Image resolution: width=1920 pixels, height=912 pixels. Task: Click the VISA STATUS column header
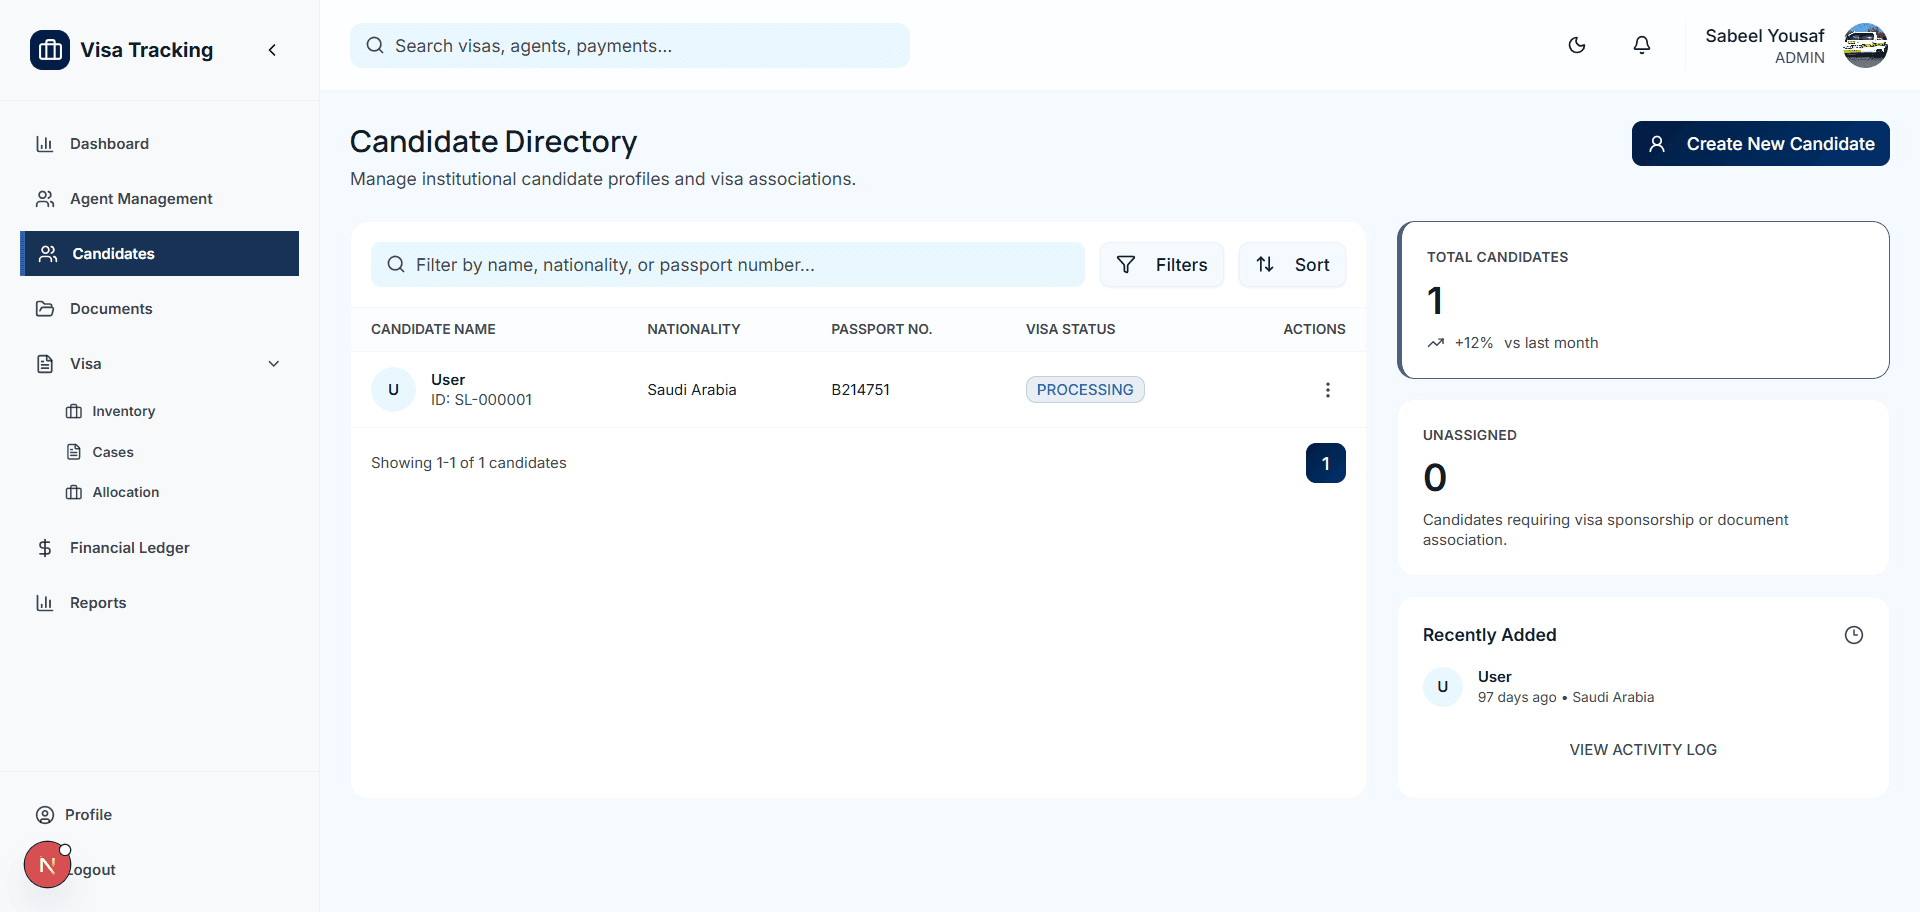click(1070, 329)
